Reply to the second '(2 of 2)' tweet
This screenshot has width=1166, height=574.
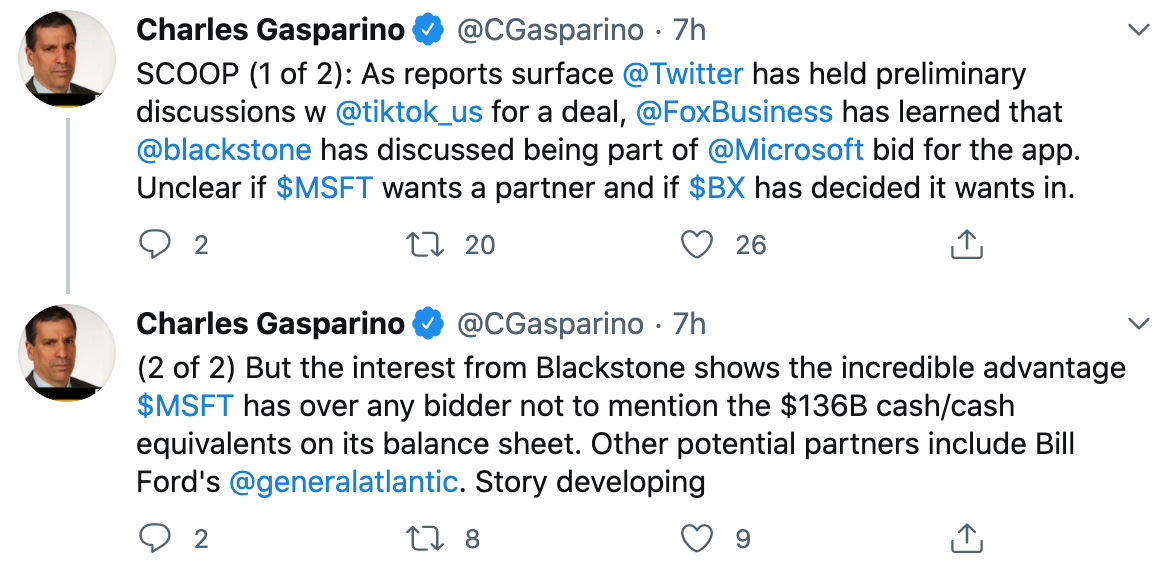pos(154,539)
